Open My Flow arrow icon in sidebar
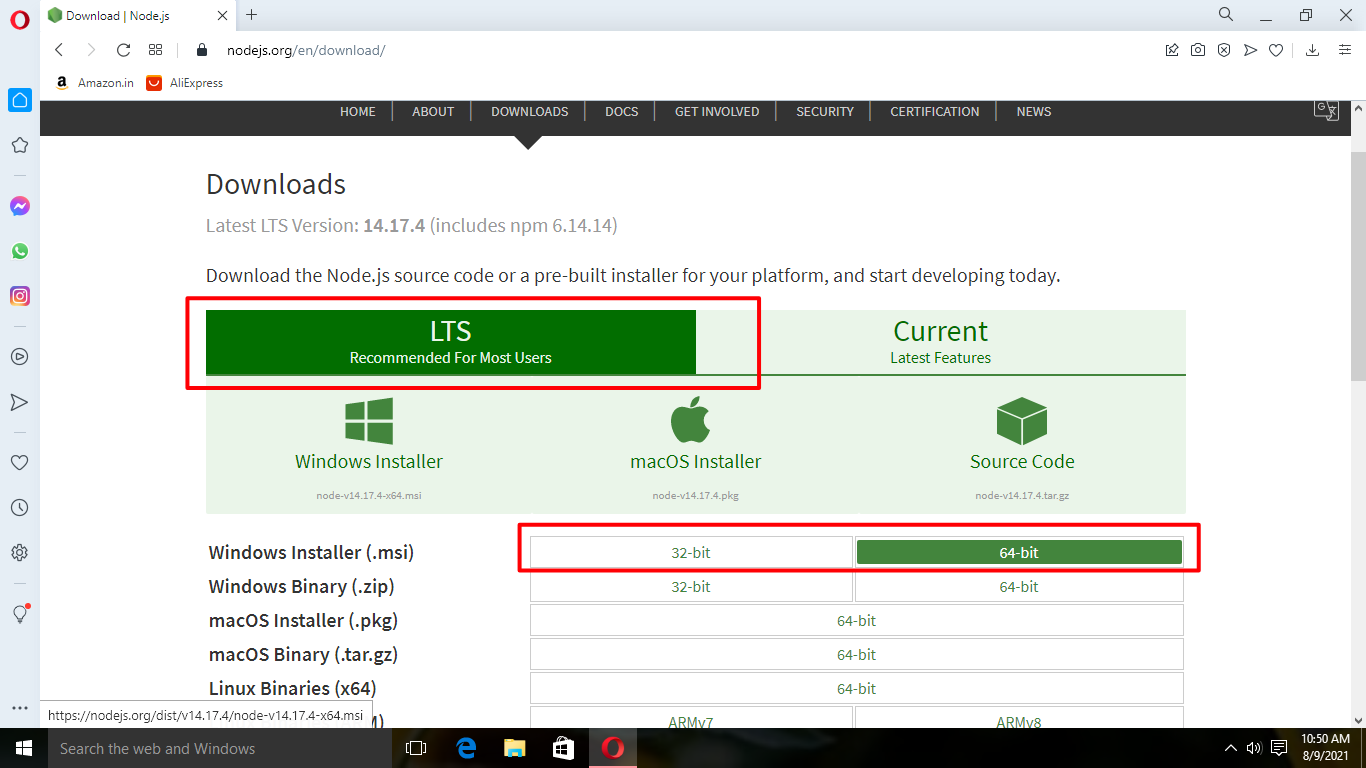 pyautogui.click(x=20, y=402)
